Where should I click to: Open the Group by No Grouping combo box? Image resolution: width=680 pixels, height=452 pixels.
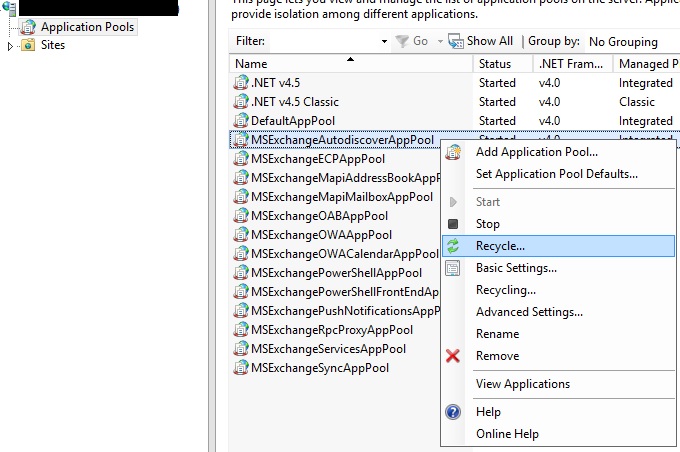[x=632, y=42]
